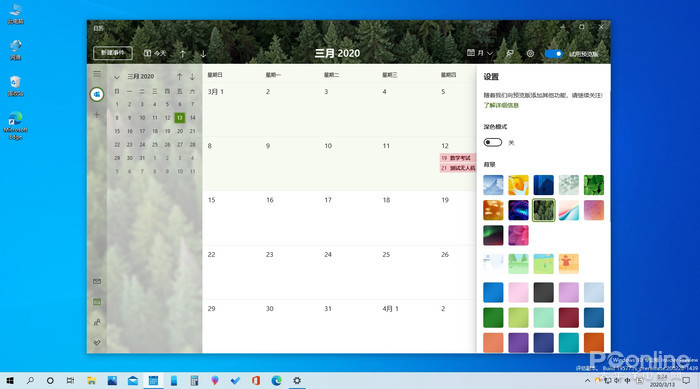Open the 测试无人机 event on the 12th
This screenshot has width=700, height=389.
458,168
